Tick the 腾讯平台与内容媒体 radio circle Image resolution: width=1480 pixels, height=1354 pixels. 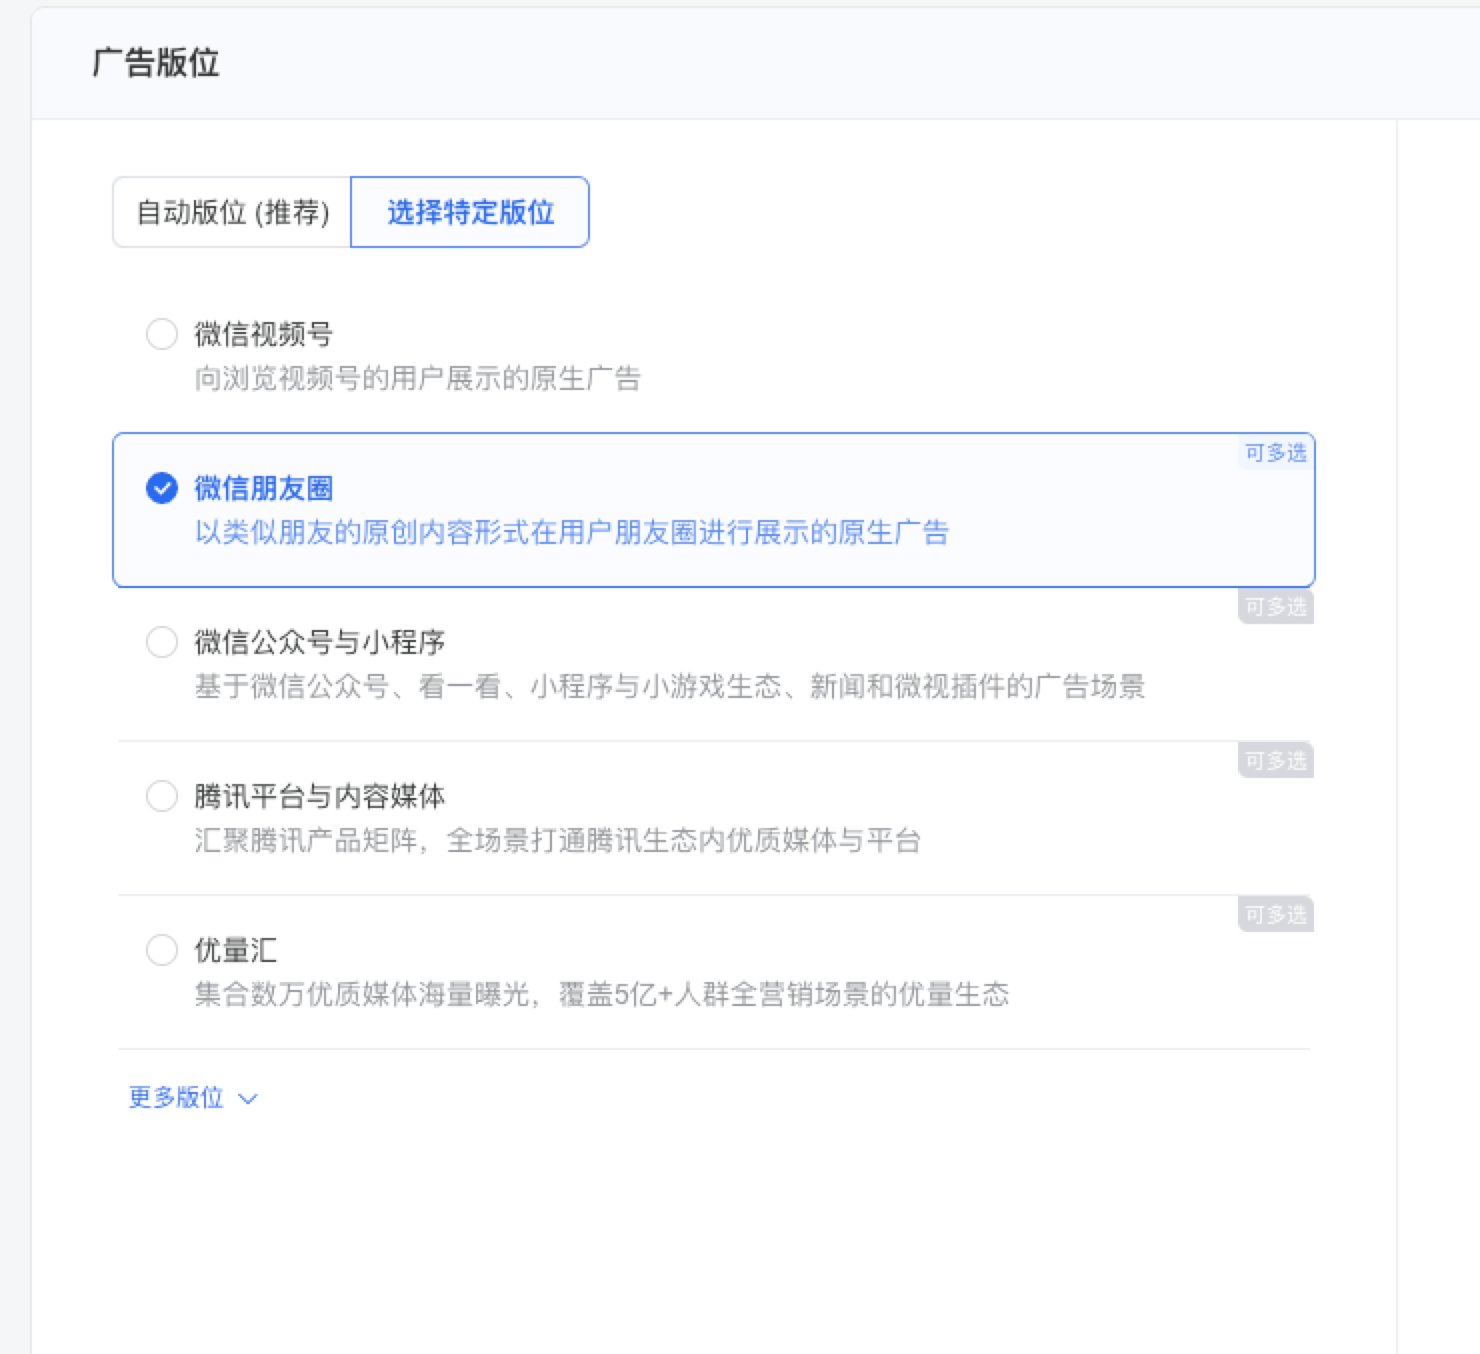point(162,796)
